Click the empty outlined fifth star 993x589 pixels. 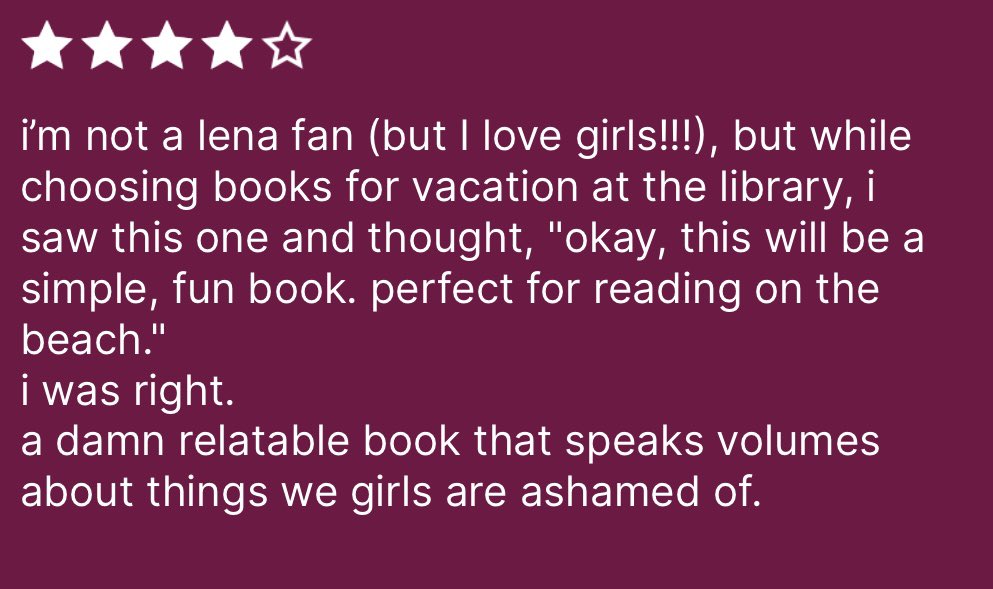coord(286,45)
